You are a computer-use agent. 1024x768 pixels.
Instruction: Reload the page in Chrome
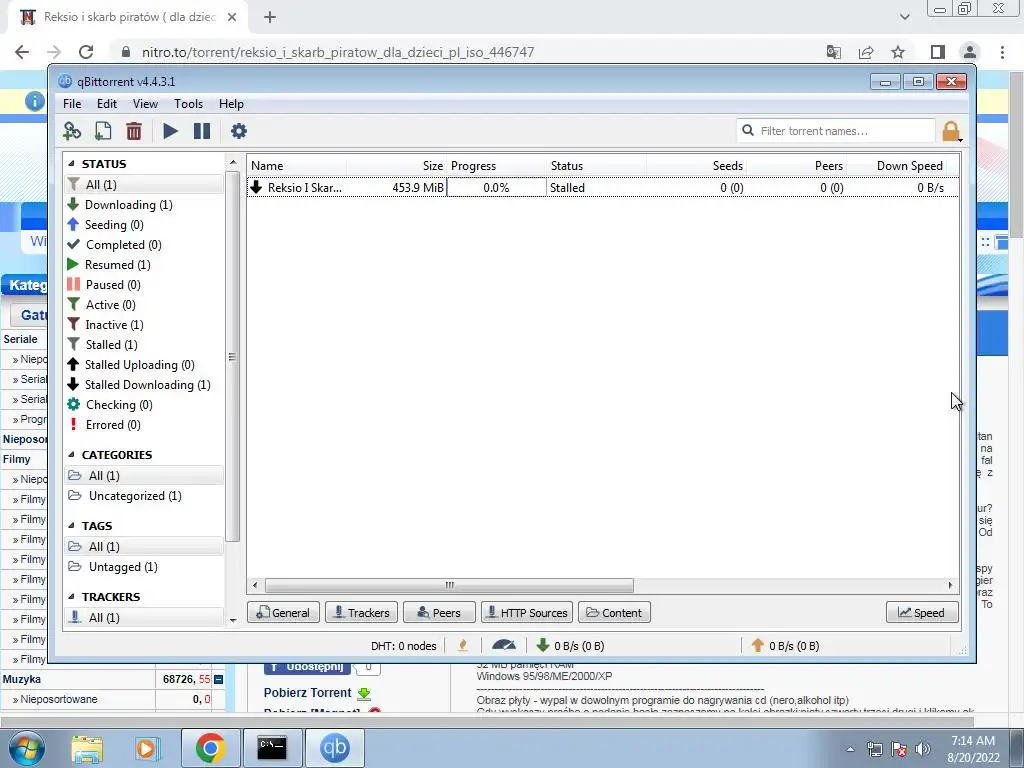[86, 52]
